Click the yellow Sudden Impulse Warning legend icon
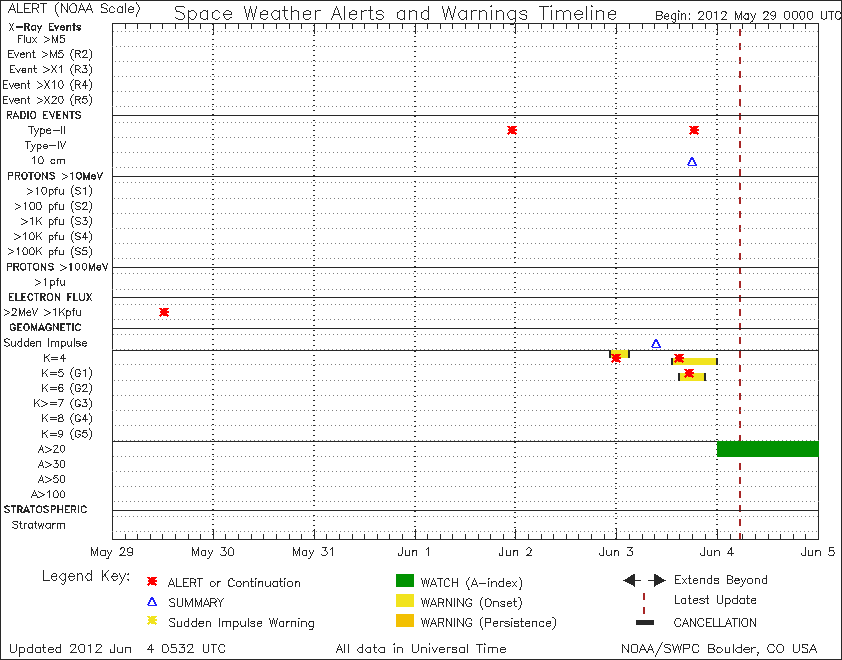Screen dimensions: 842x660 coord(151,622)
